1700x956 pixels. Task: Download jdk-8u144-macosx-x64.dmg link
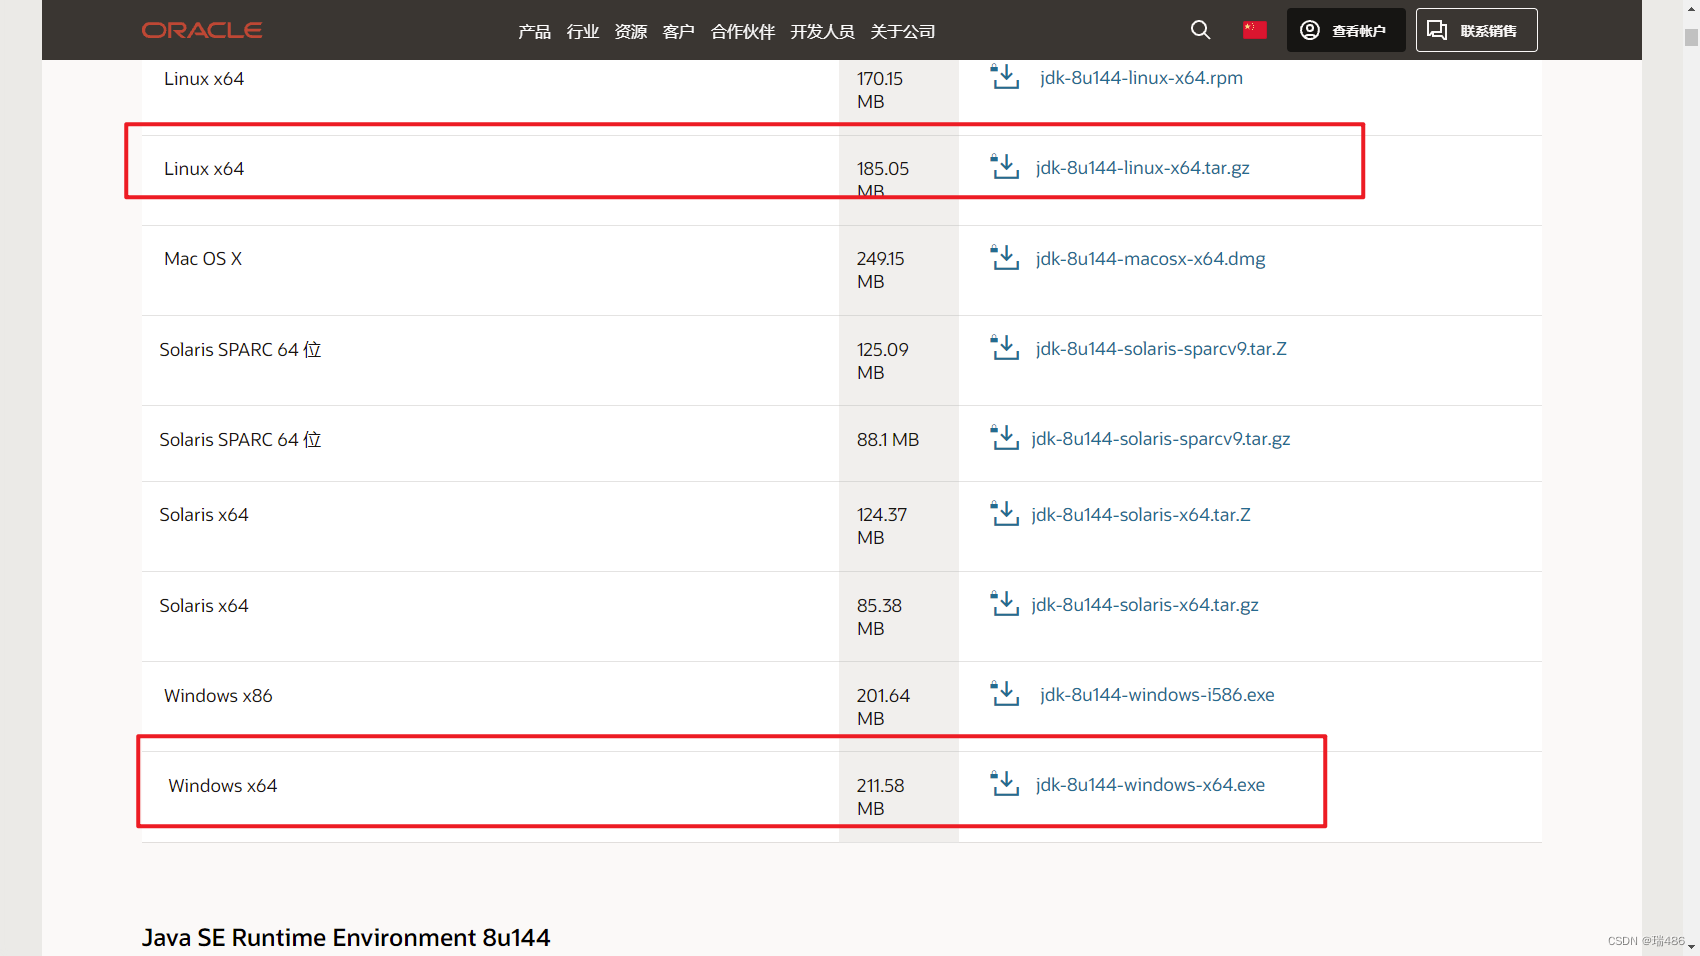1151,259
